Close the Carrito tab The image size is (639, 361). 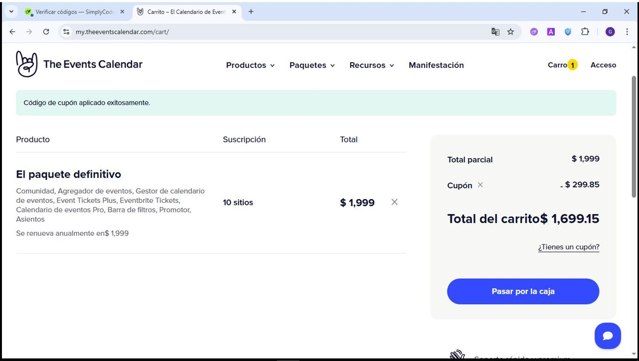point(234,12)
